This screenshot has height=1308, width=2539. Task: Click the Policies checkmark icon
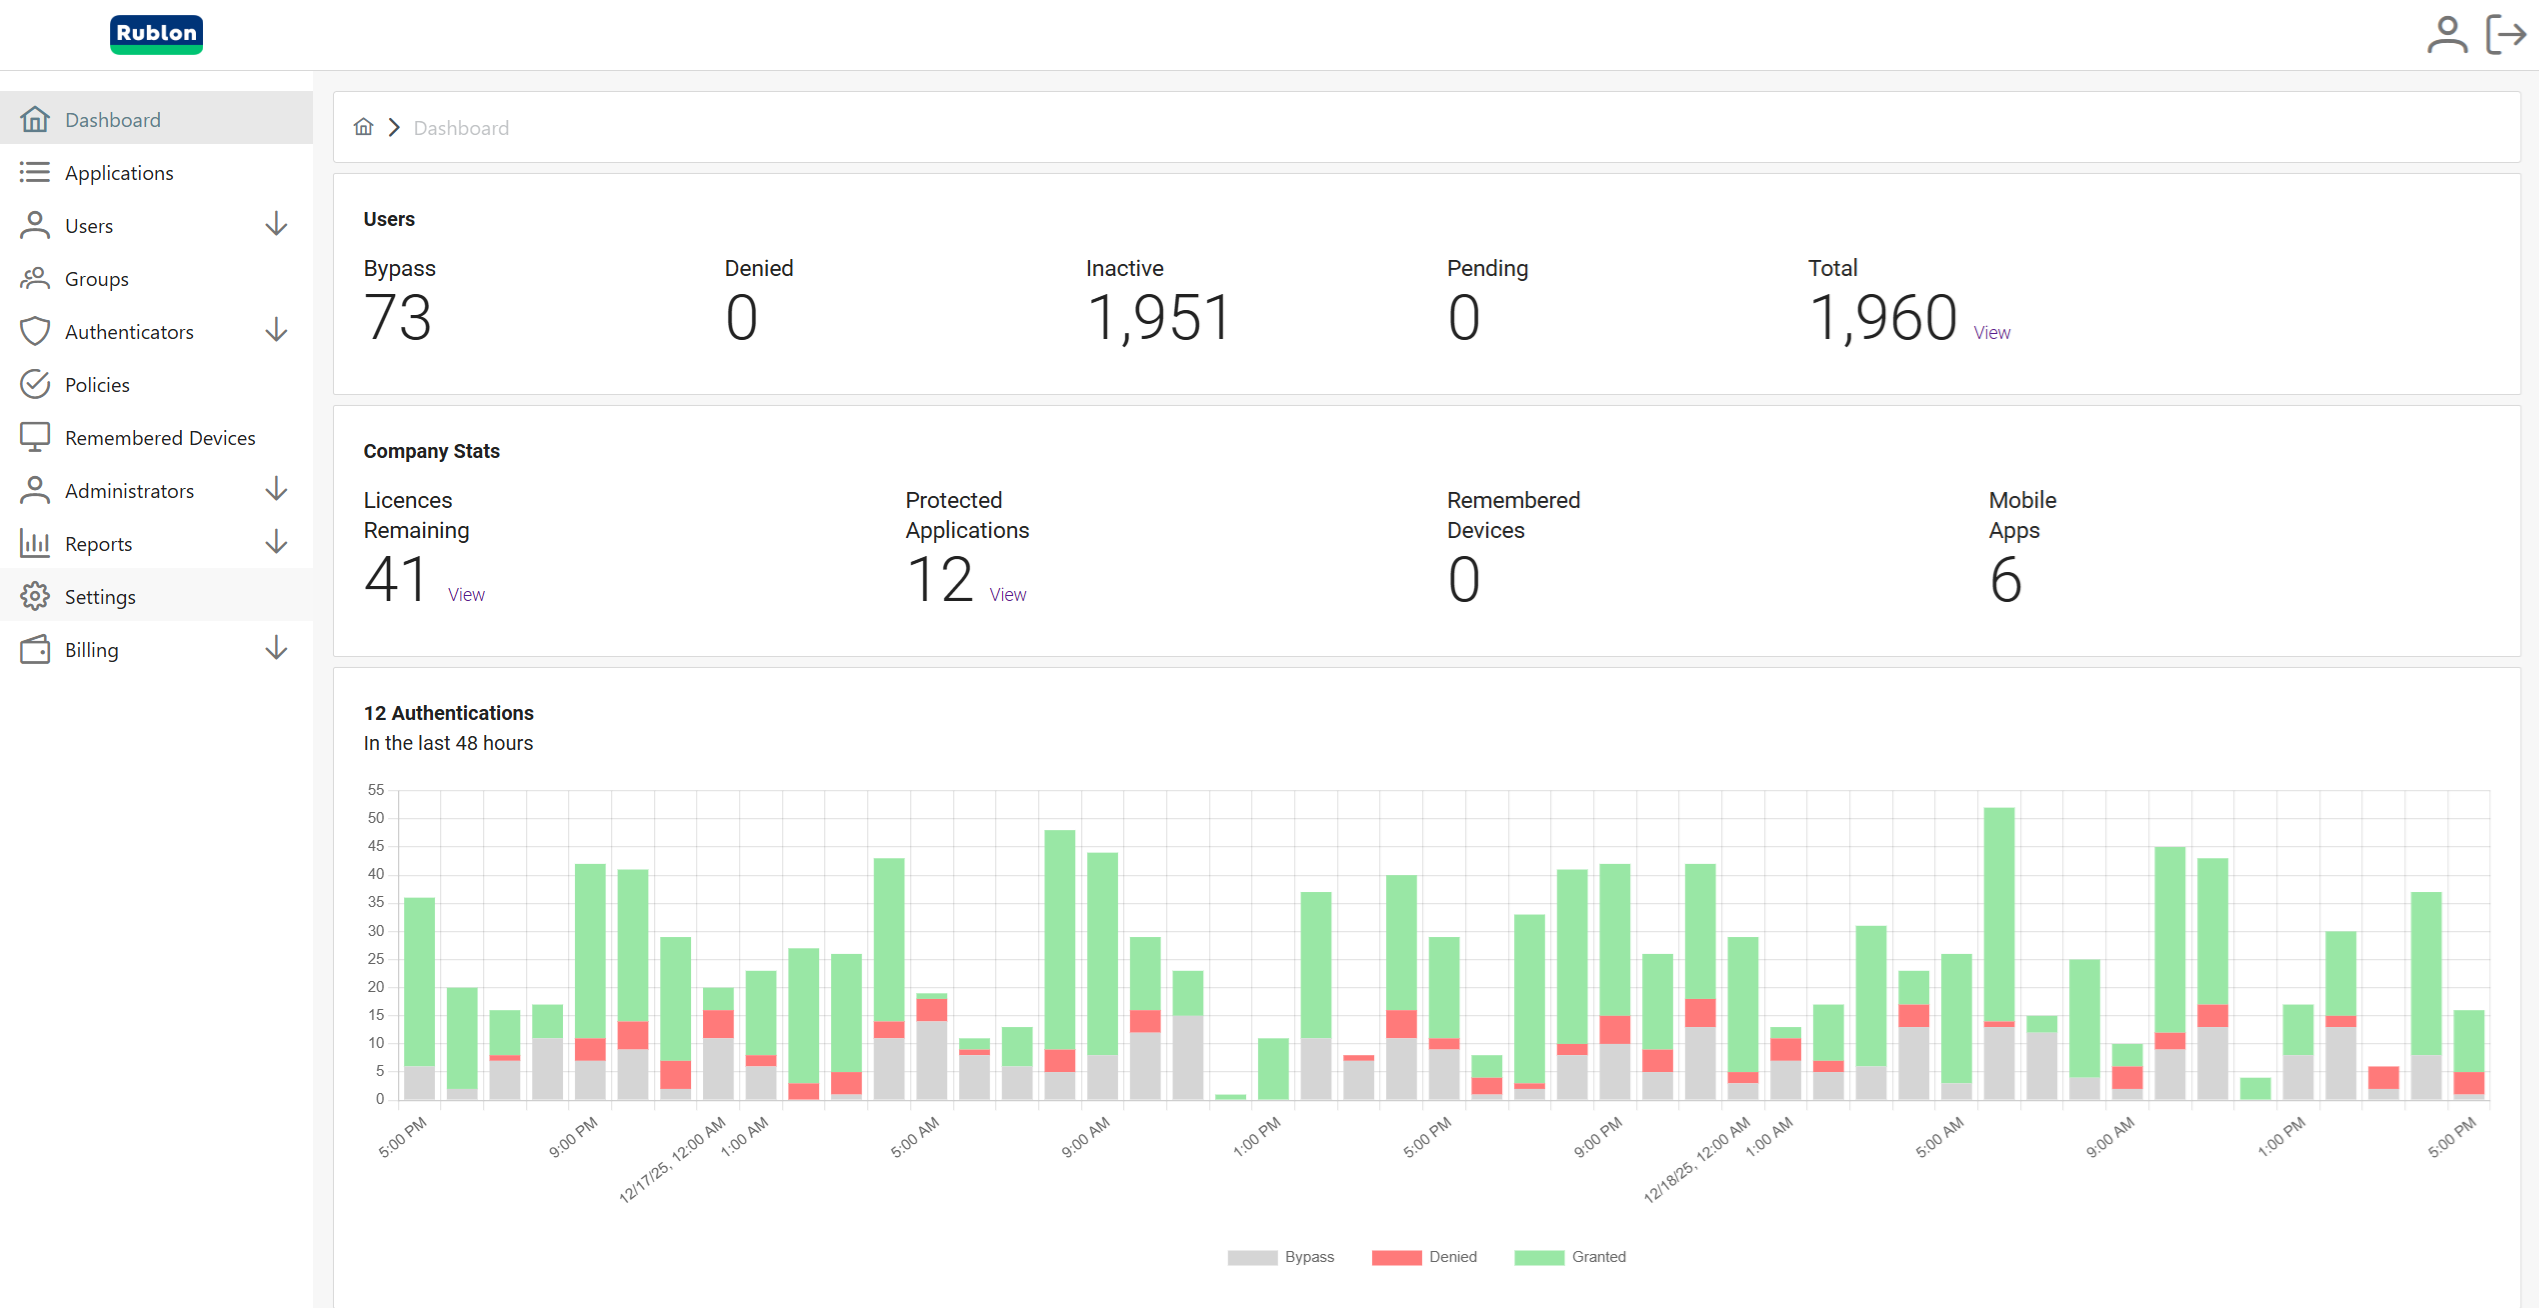(35, 384)
